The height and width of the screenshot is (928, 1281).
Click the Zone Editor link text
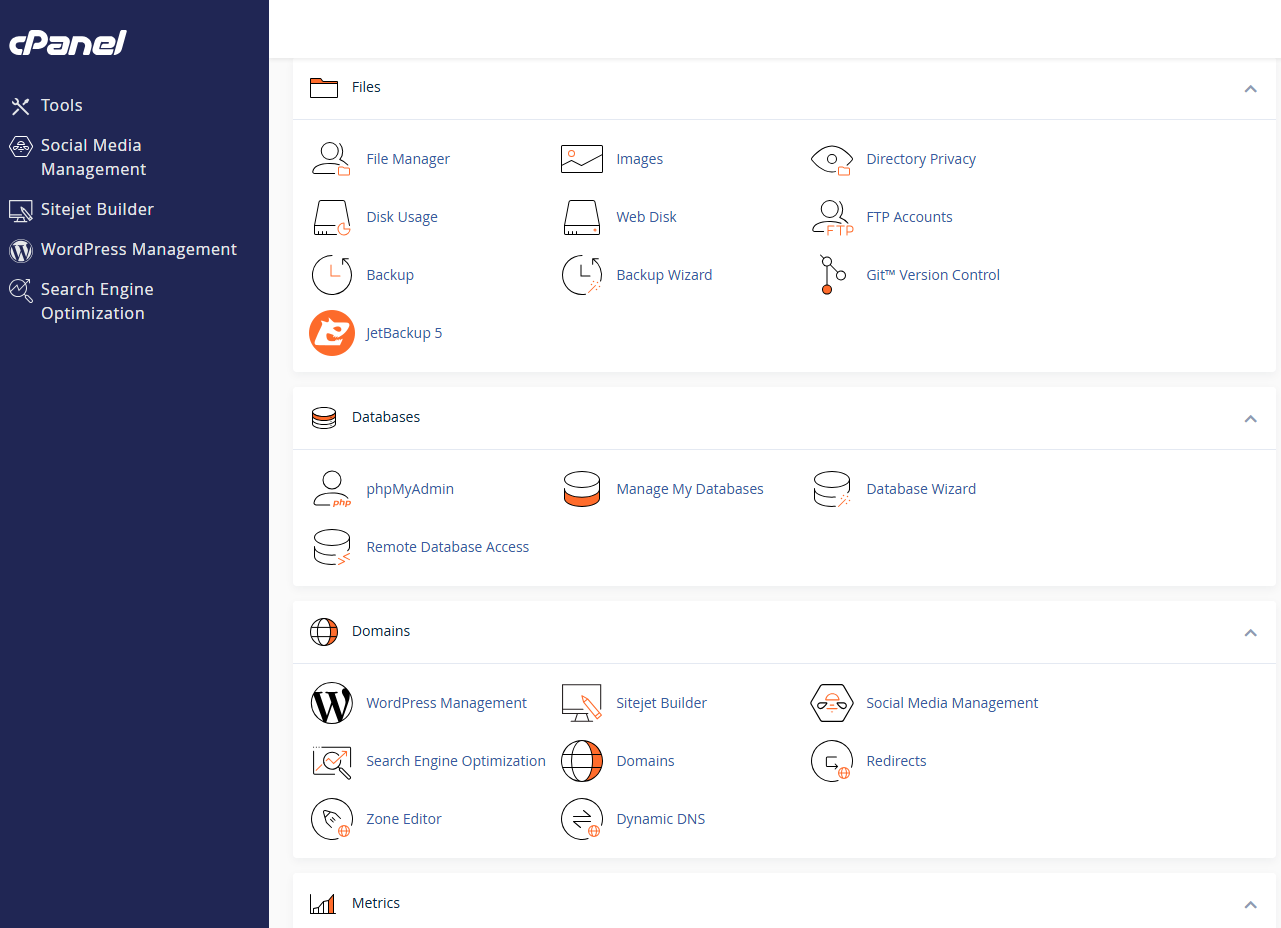[x=404, y=819]
